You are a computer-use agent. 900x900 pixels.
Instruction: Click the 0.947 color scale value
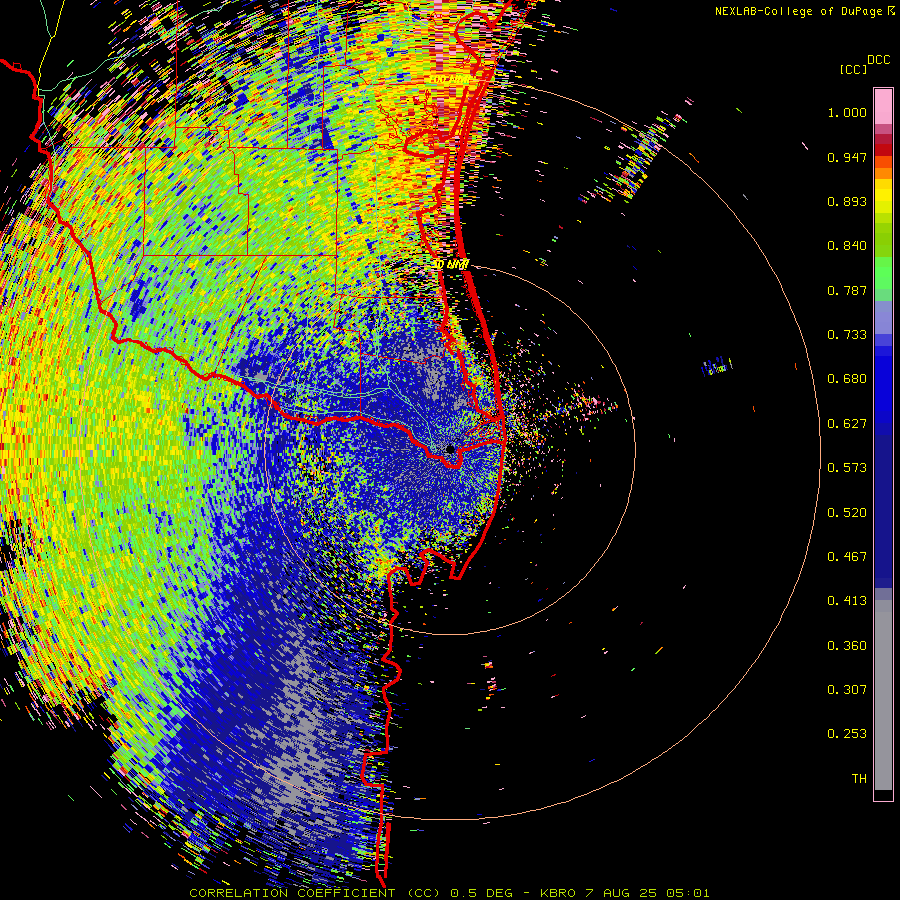click(847, 157)
